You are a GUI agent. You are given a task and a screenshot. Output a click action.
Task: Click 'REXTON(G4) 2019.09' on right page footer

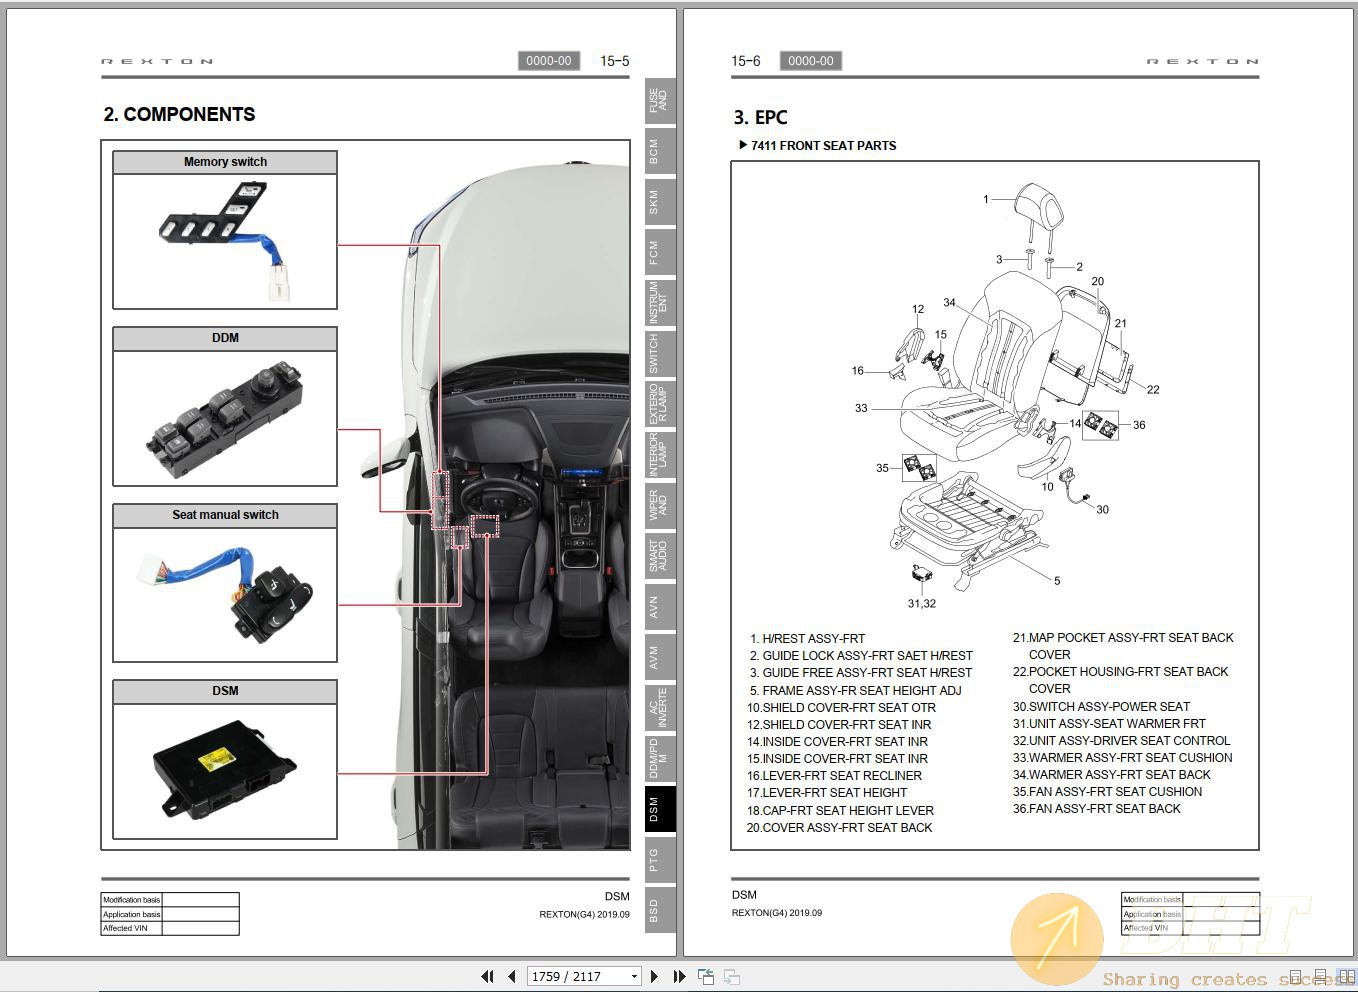pyautogui.click(x=777, y=913)
